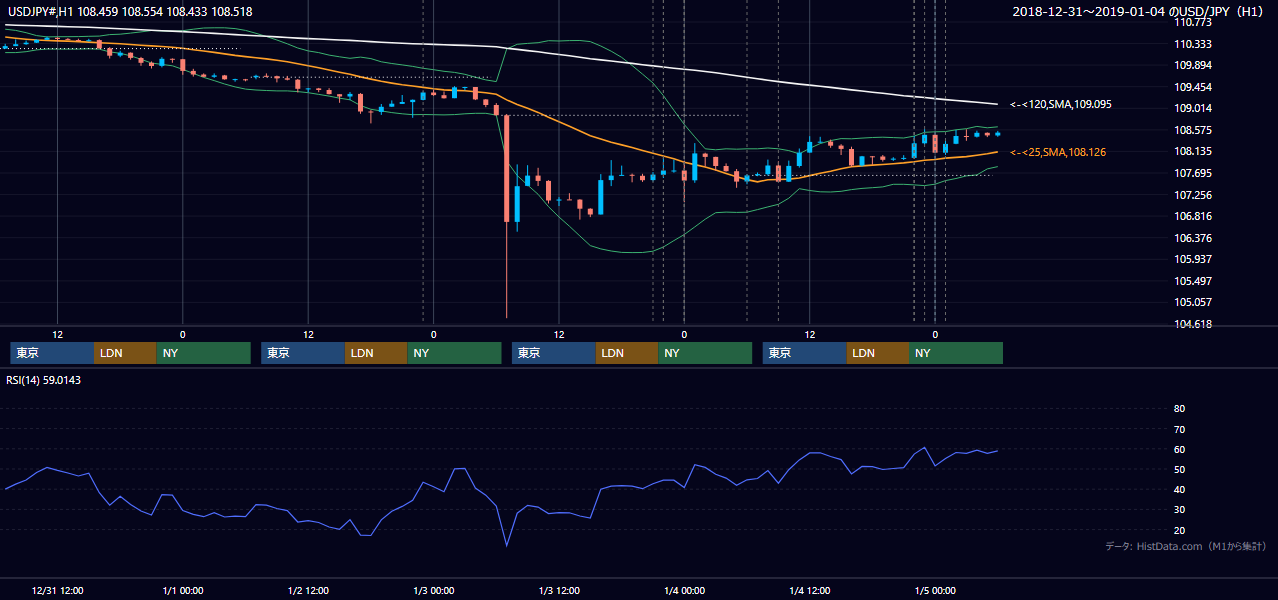Select the 1/4 00:00 time axis label
The image size is (1278, 600).
tap(684, 591)
